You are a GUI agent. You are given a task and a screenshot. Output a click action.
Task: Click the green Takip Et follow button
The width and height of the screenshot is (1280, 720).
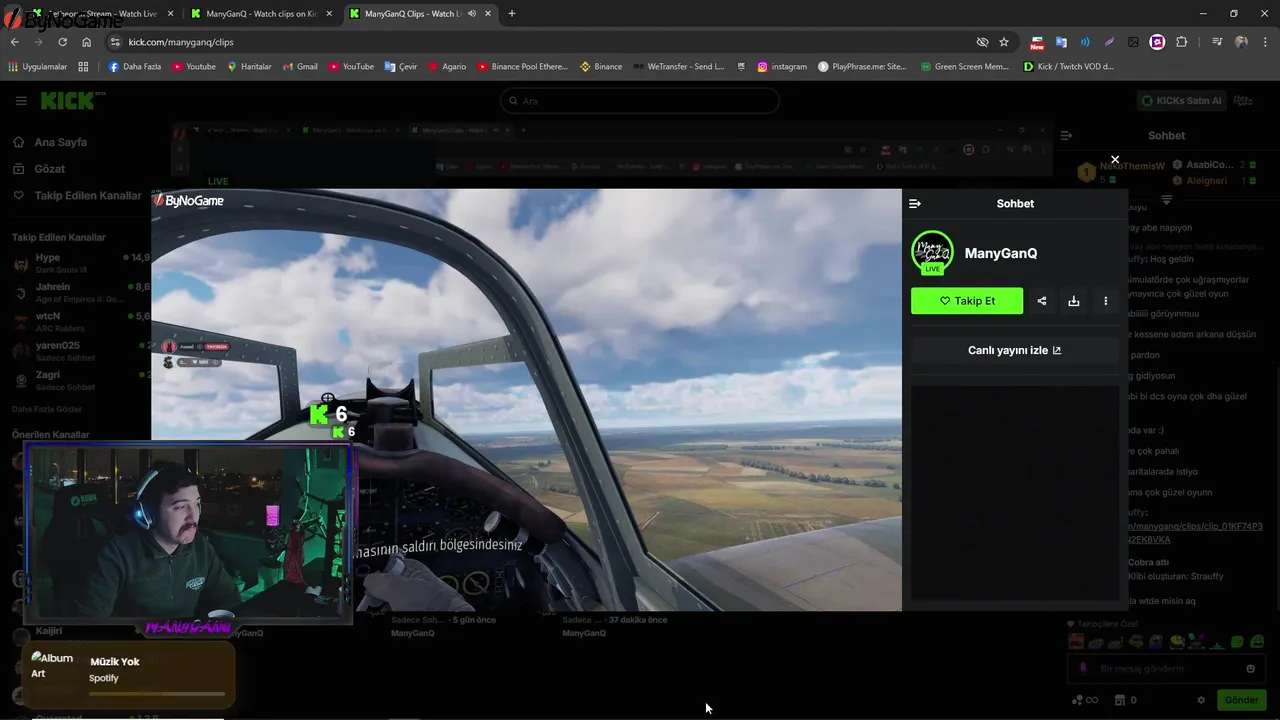point(967,301)
